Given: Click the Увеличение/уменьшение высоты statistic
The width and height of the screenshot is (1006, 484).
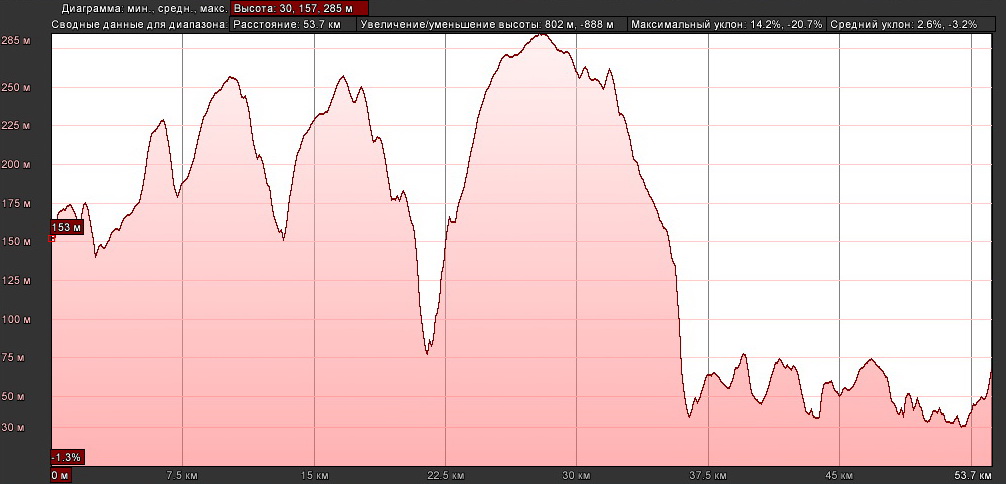Looking at the screenshot, I should coord(492,23).
